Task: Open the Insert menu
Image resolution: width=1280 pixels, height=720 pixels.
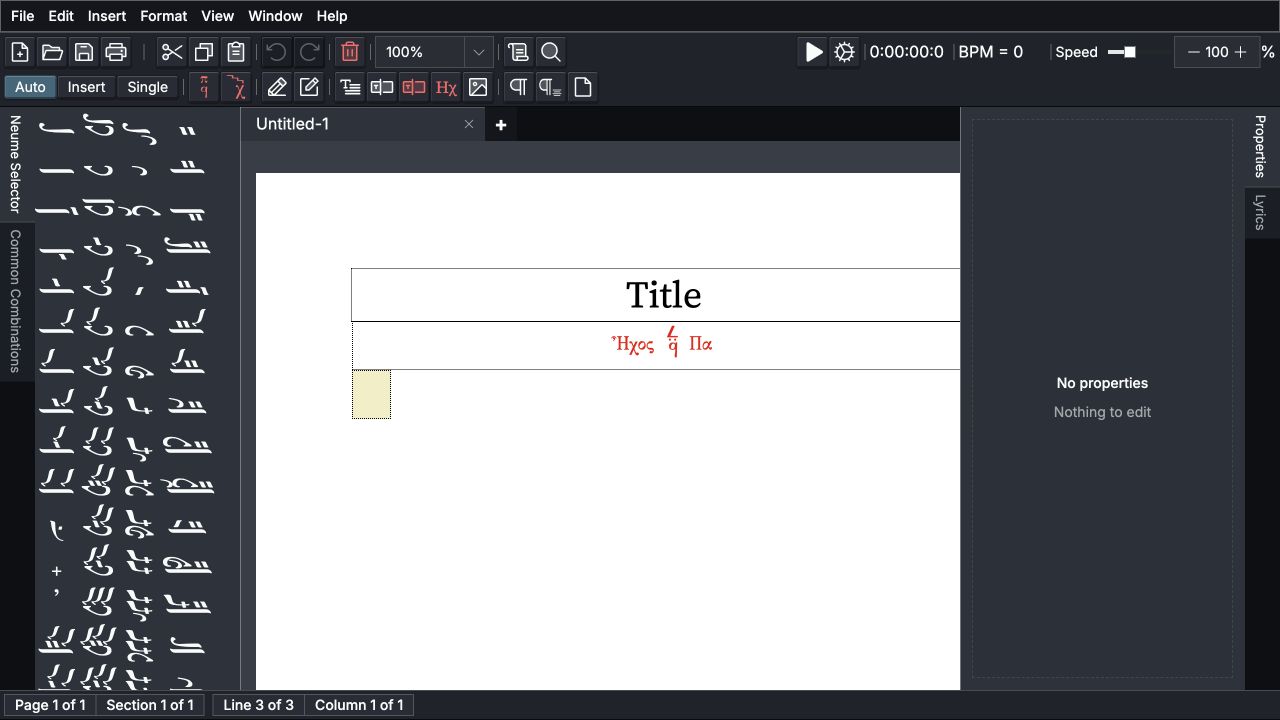Action: 107,16
